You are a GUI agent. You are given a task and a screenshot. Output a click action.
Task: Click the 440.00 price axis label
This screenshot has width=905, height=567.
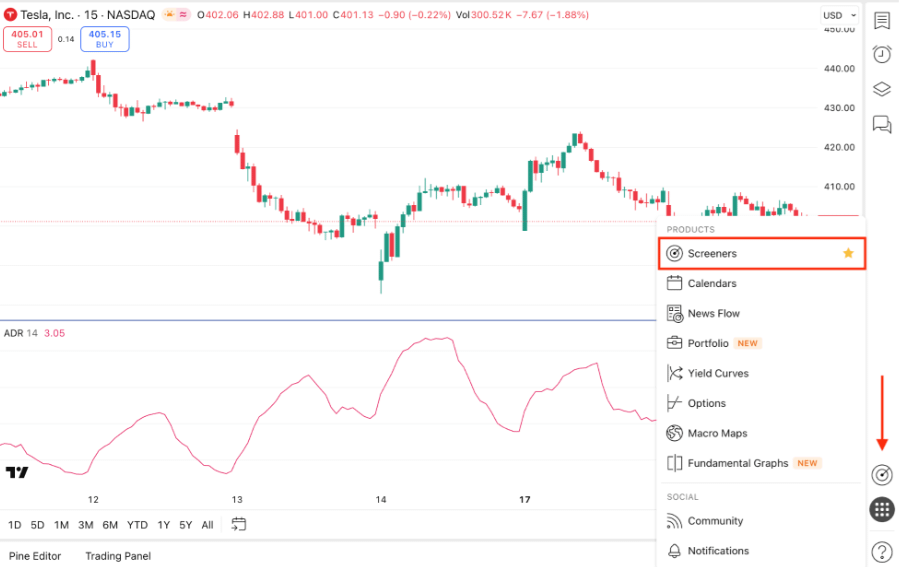click(x=839, y=68)
